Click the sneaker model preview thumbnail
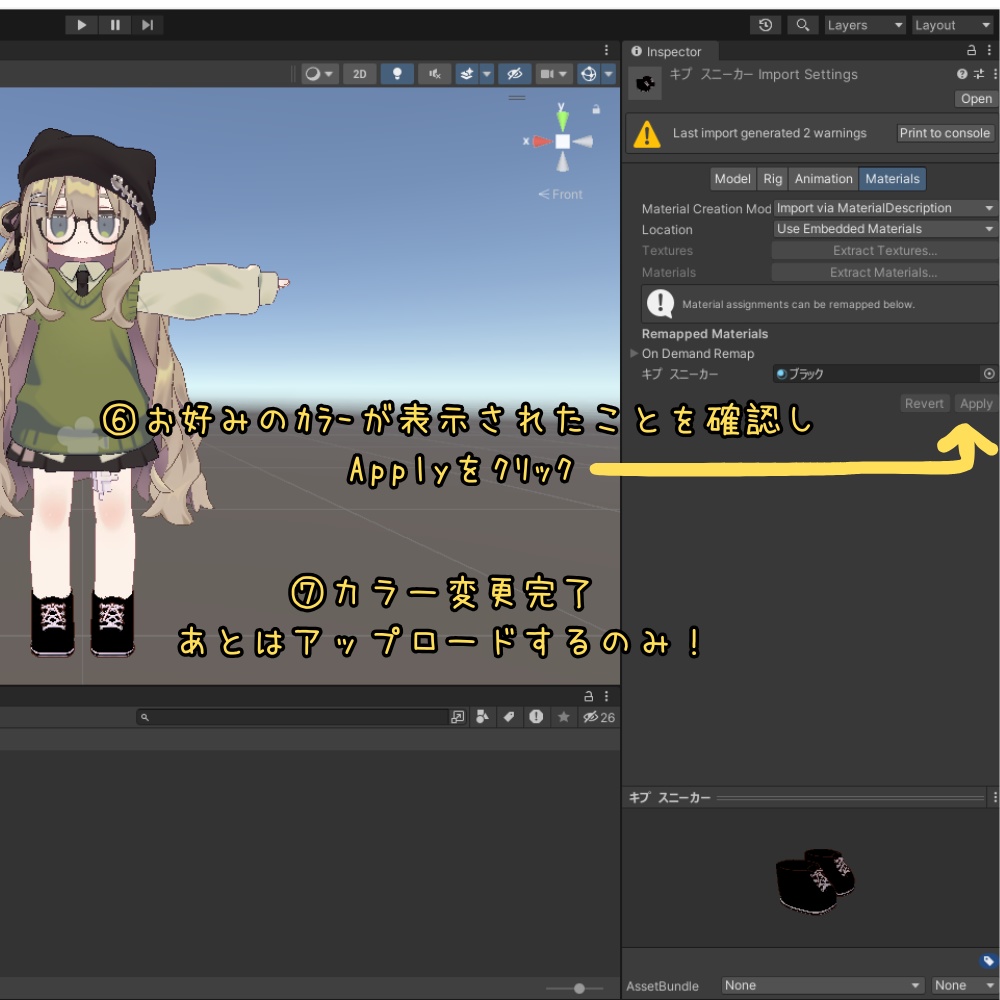The height and width of the screenshot is (1000, 1000). point(815,880)
